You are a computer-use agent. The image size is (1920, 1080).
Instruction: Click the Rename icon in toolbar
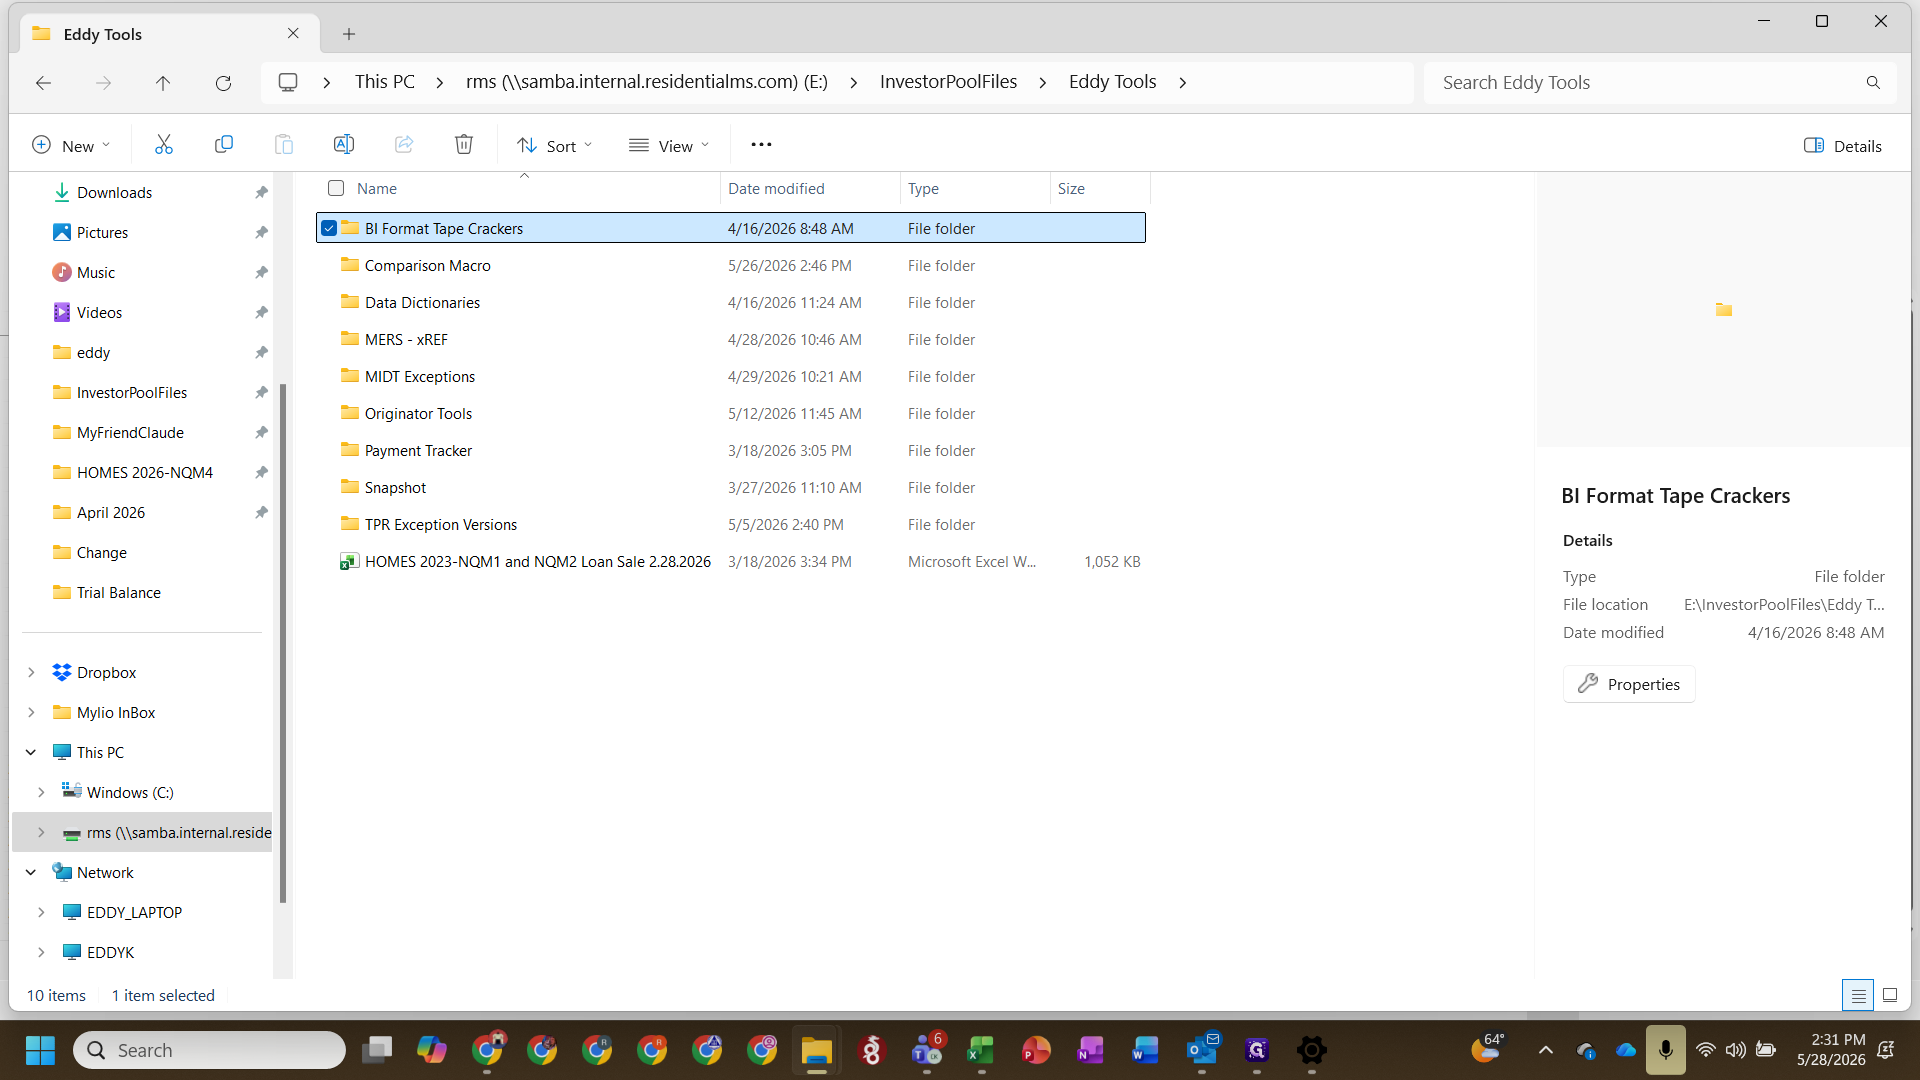pos(344,145)
